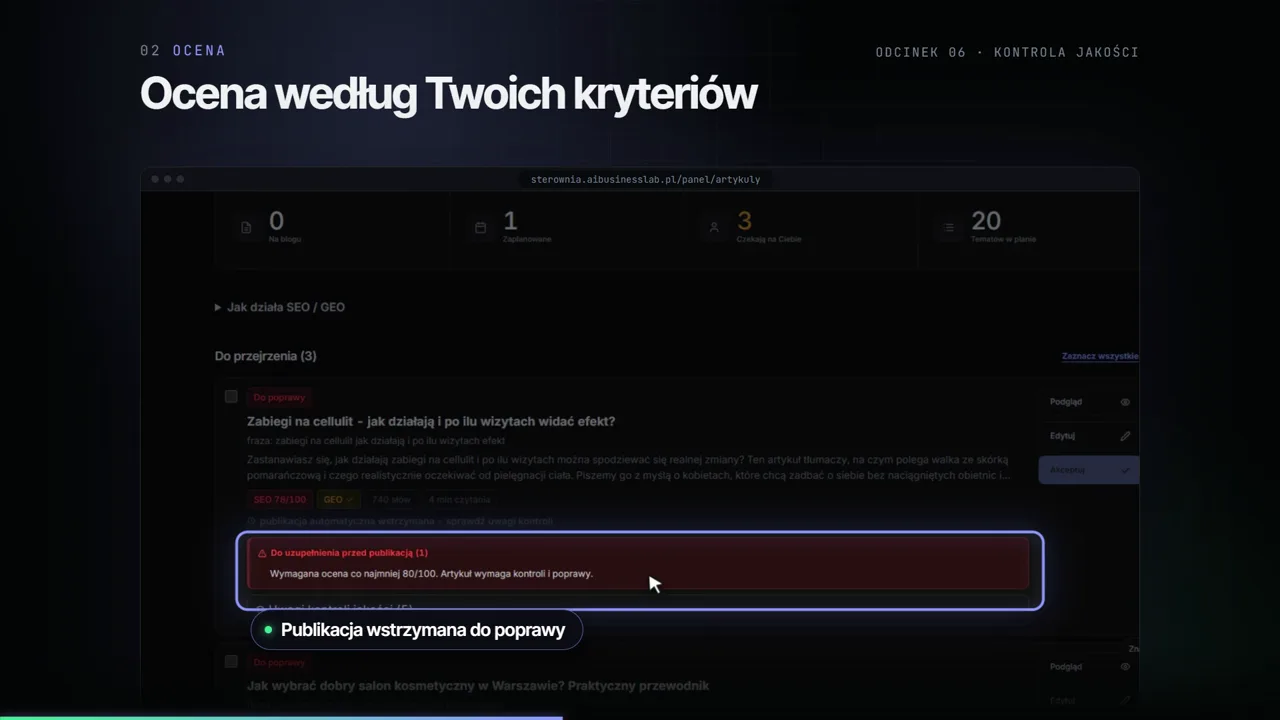Screen dimensions: 1280x720
Task: Click the warning triangle in the red alert box
Action: (262, 553)
